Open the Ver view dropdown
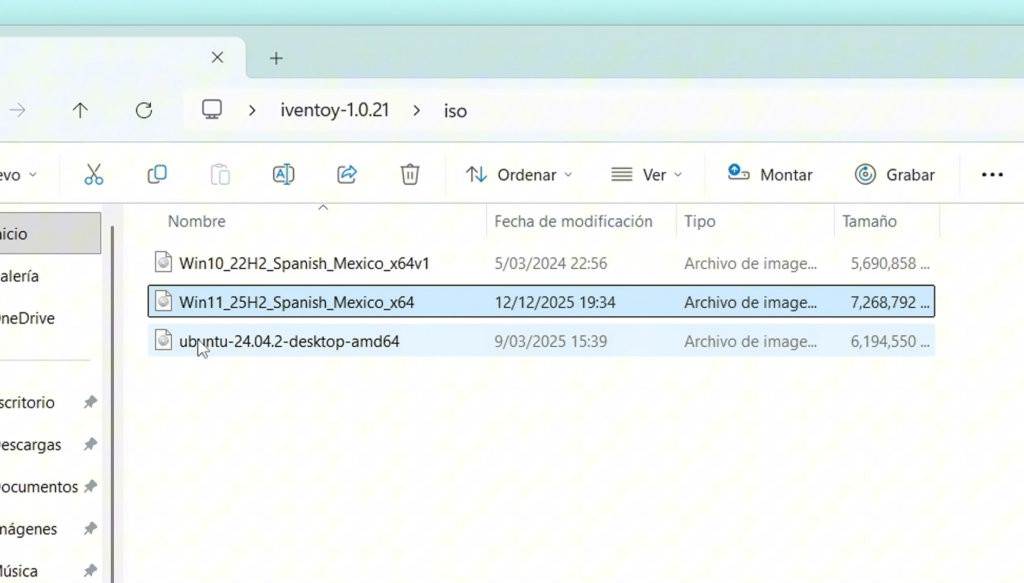Viewport: 1024px width, 583px height. click(646, 175)
